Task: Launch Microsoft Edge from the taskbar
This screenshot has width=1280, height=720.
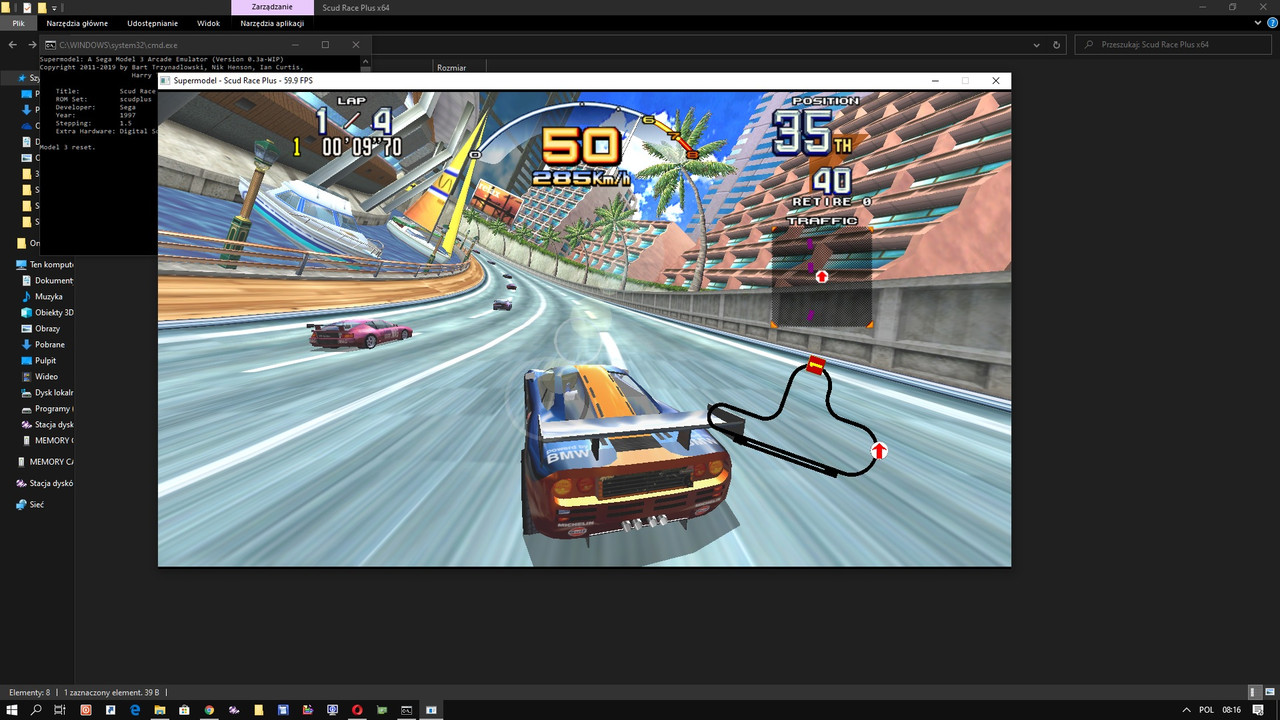Action: (135, 710)
